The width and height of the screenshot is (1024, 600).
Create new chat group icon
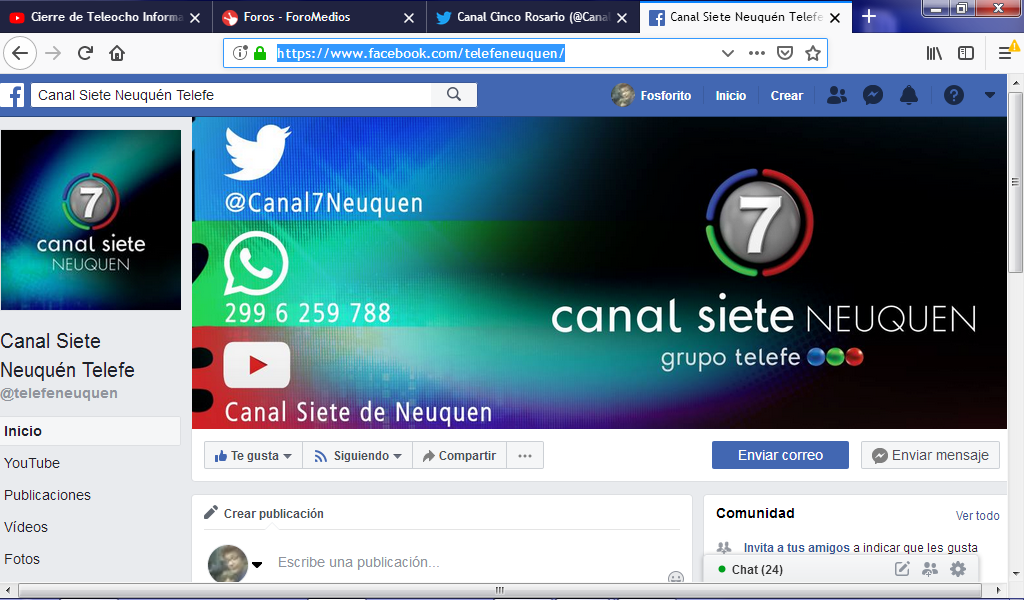click(929, 569)
